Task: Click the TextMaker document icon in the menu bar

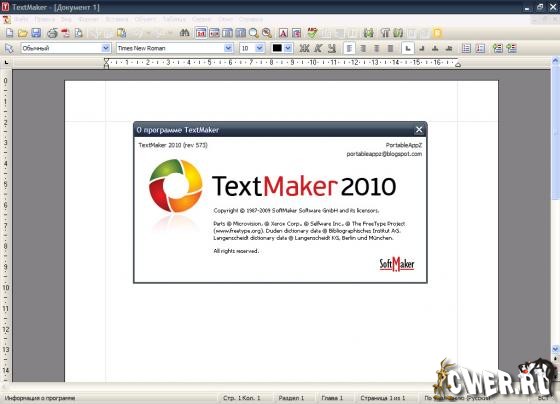Action: click(x=6, y=20)
